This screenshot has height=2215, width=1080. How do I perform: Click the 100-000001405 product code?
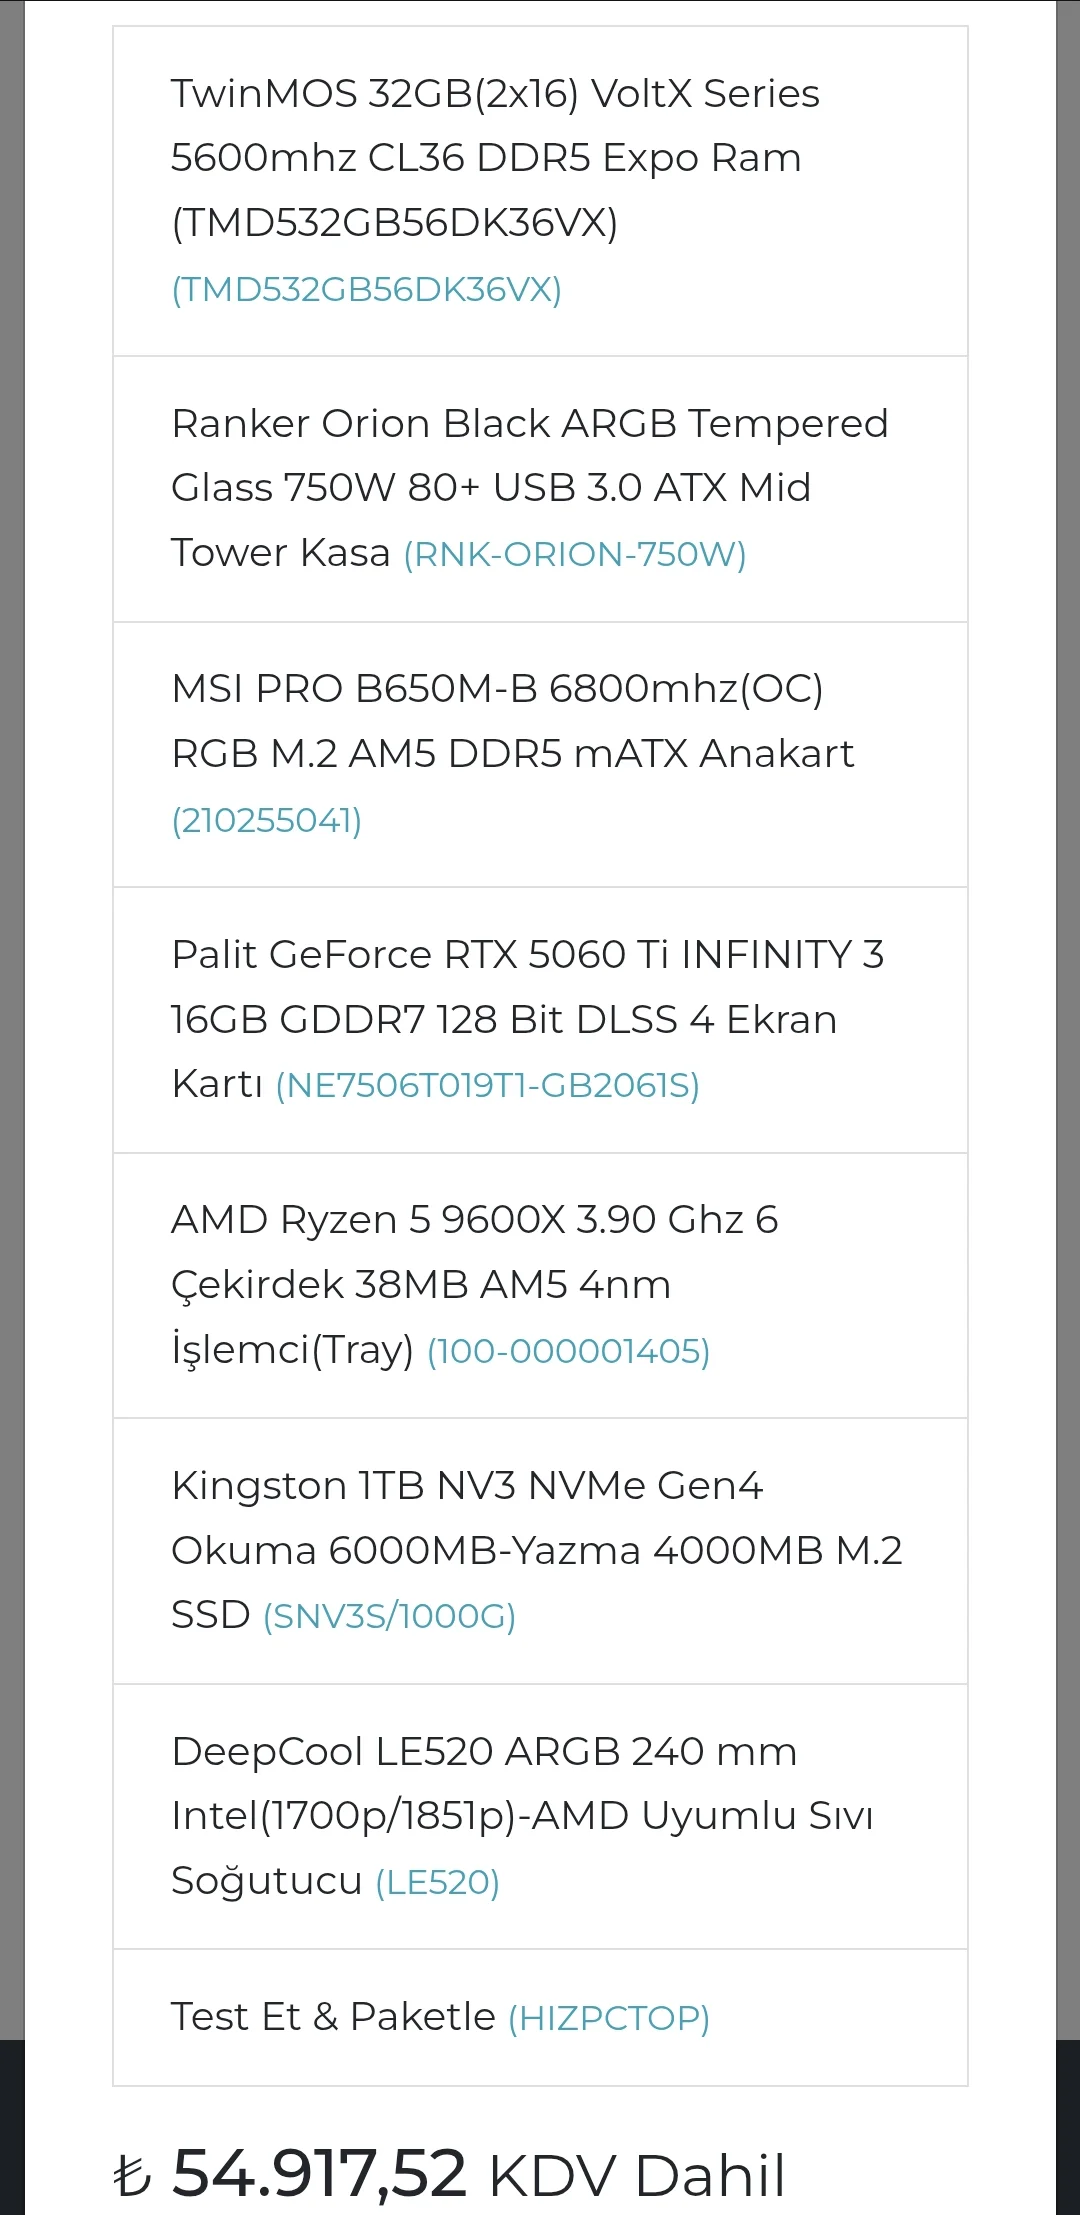(x=568, y=1352)
